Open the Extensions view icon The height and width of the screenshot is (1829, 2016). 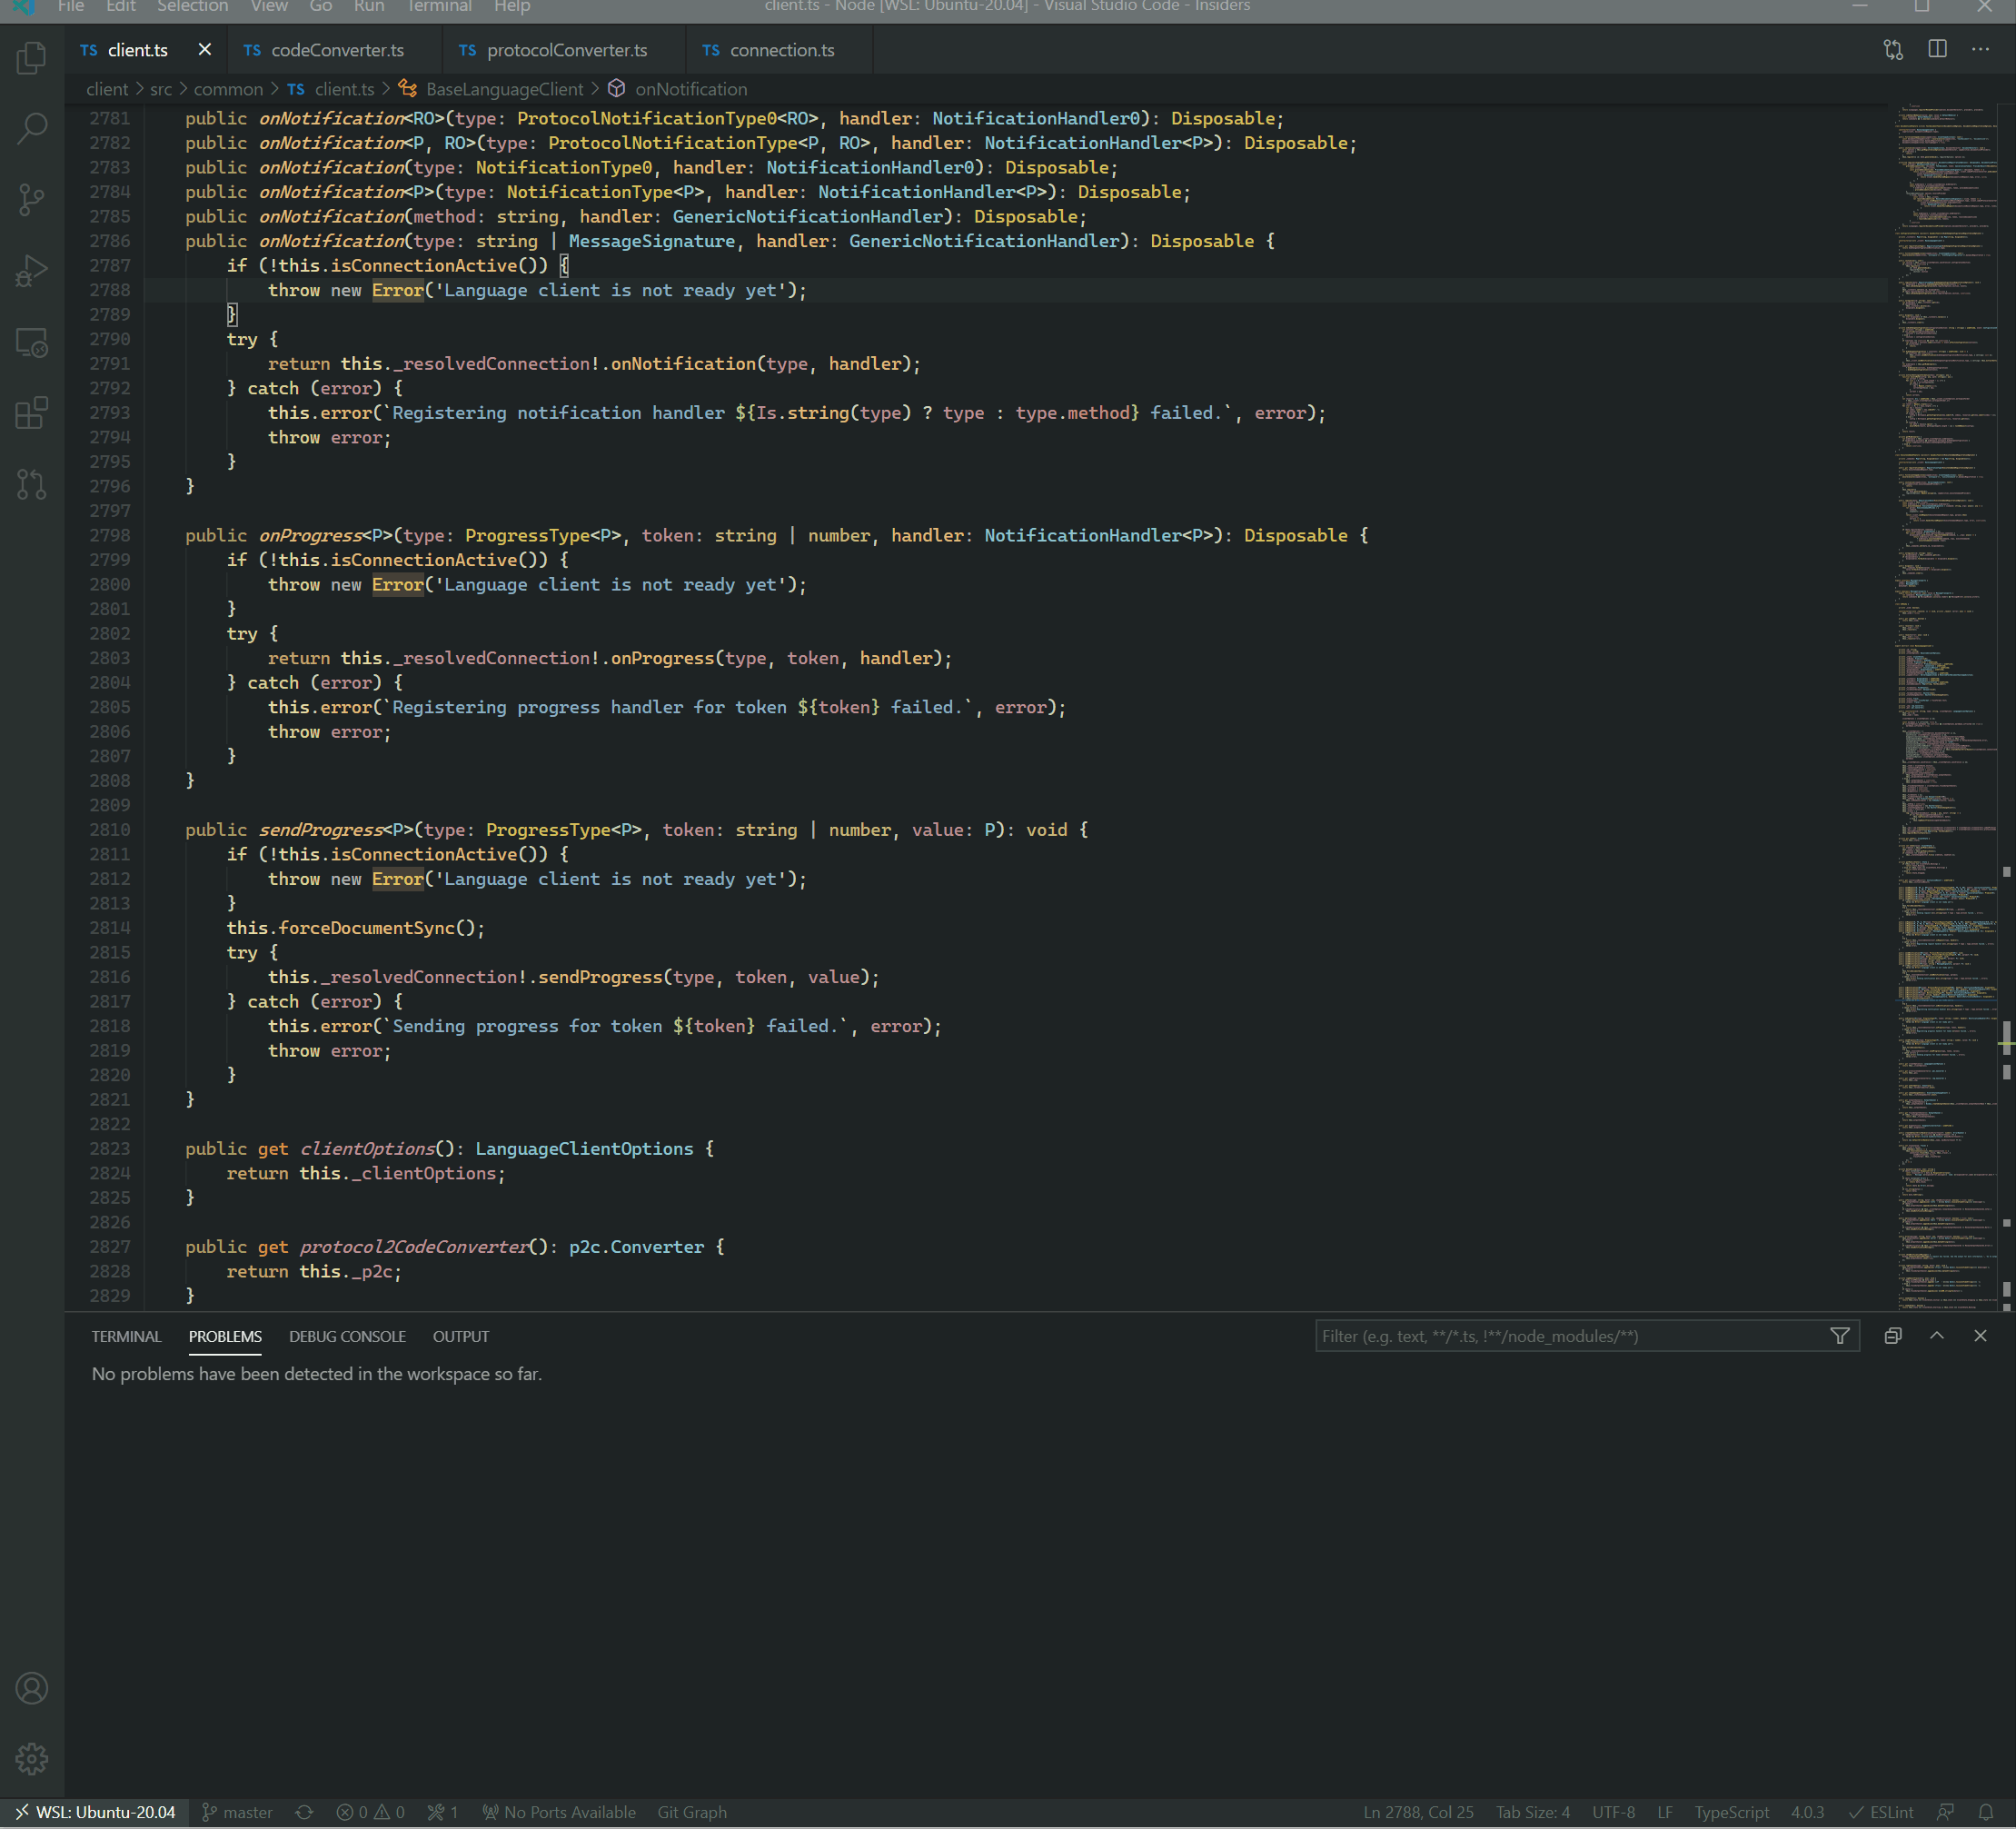(x=32, y=413)
